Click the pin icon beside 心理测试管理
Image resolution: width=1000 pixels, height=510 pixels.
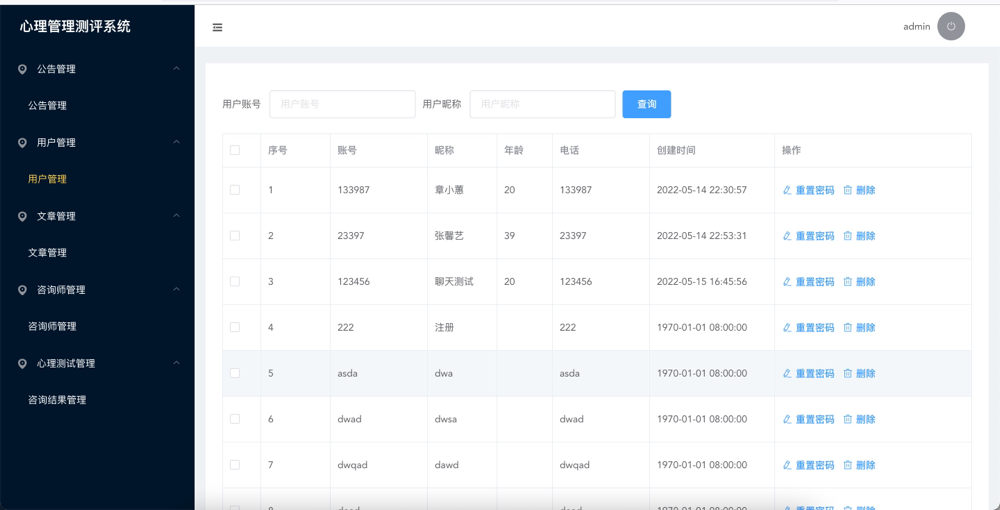22,363
